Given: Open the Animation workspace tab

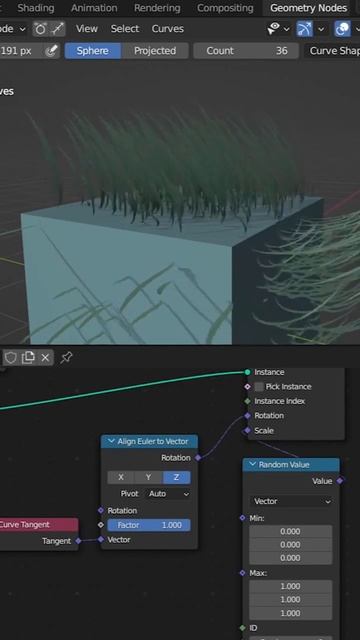Looking at the screenshot, I should (x=94, y=8).
